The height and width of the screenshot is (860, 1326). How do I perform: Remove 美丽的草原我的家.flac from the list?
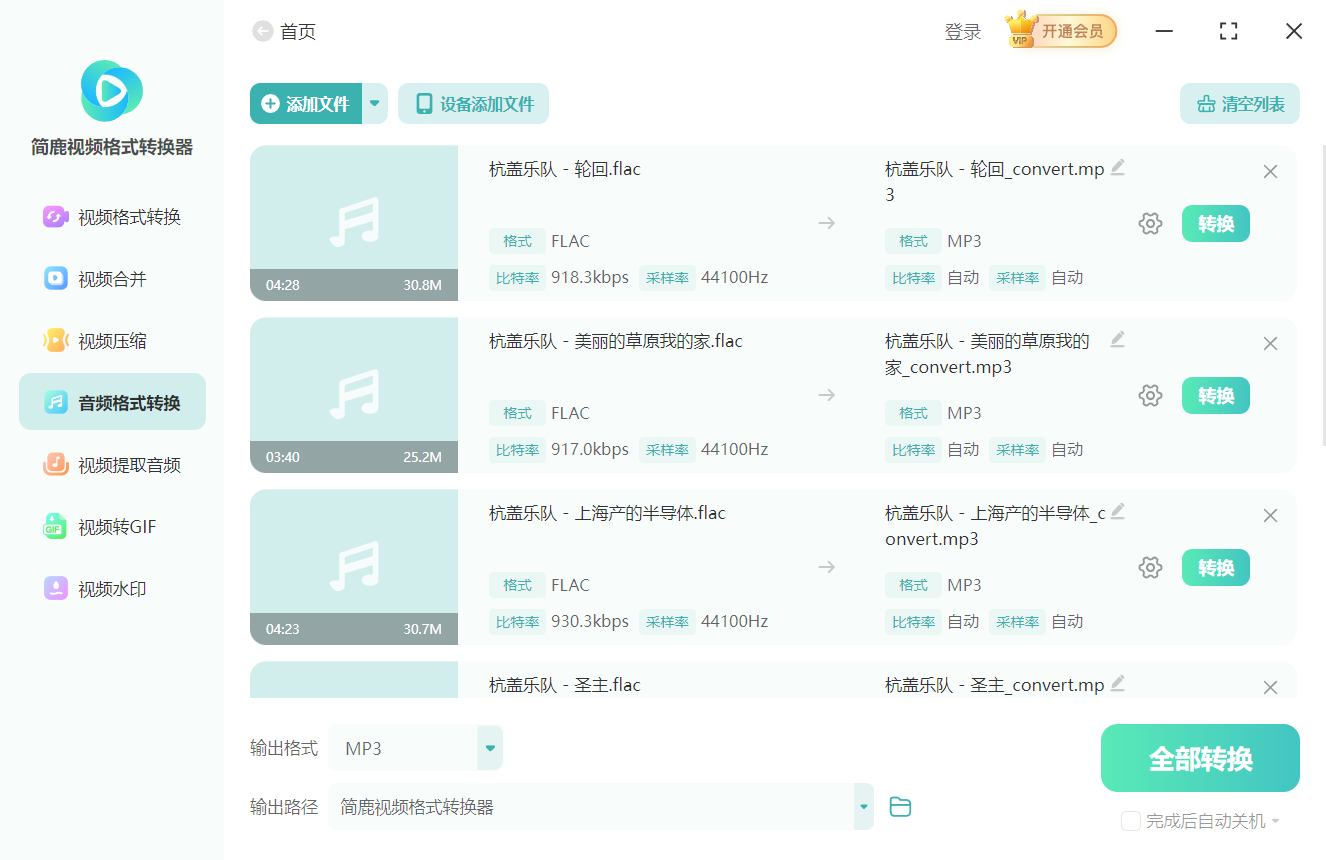tap(1270, 344)
